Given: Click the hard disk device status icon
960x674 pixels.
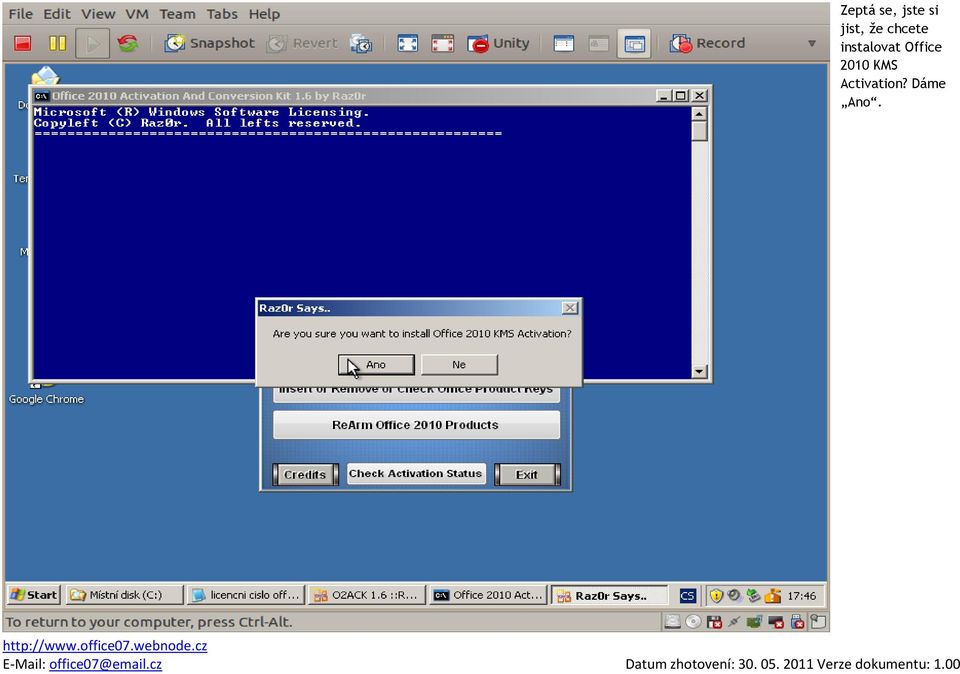Looking at the screenshot, I should [x=672, y=622].
